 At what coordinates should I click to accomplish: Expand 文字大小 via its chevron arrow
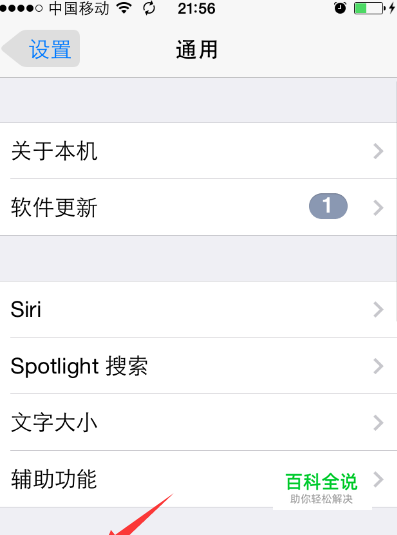coord(378,423)
